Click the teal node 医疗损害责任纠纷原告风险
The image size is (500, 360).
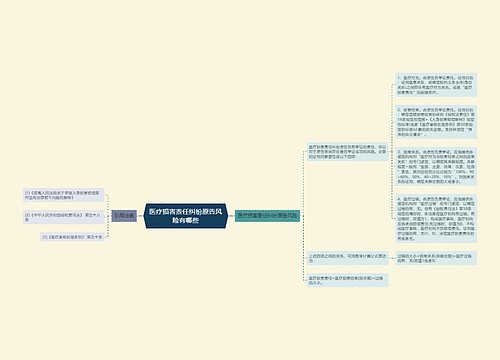point(268,216)
